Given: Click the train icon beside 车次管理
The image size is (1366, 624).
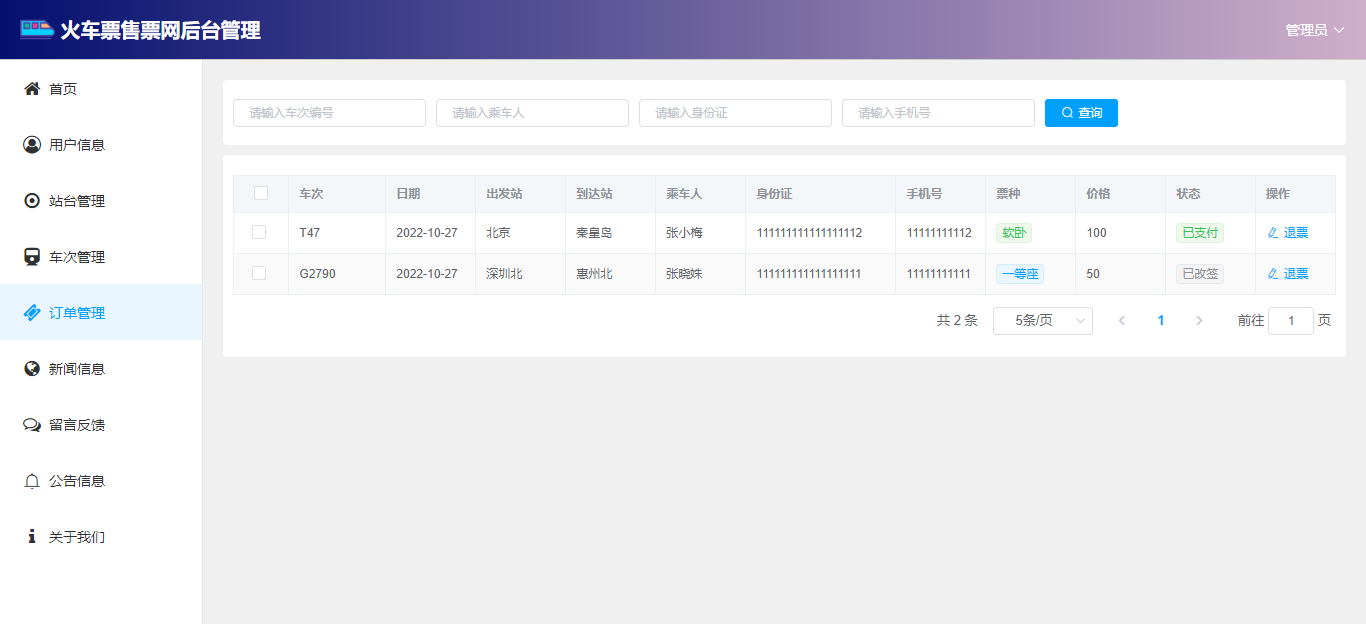Looking at the screenshot, I should point(32,257).
